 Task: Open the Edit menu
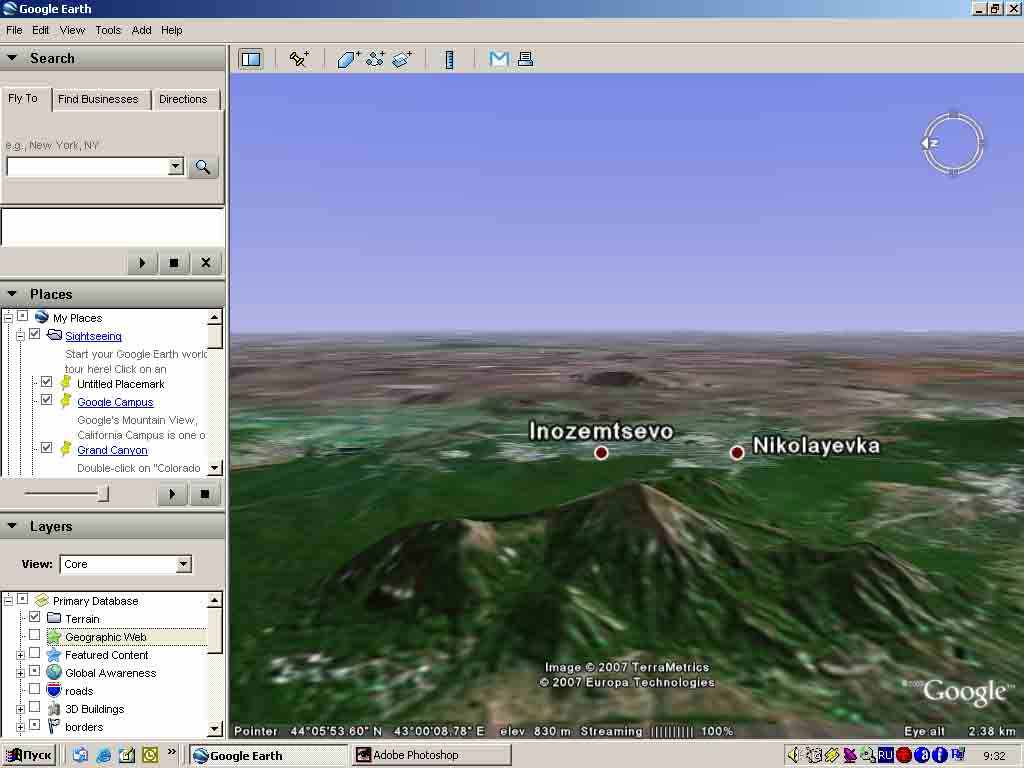tap(40, 30)
